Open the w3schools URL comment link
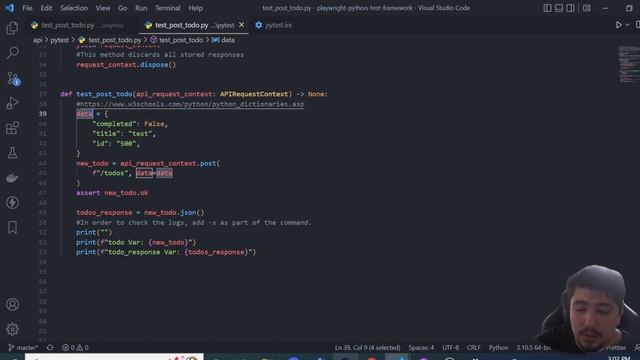Viewport: 640px width, 360px height. coord(190,104)
